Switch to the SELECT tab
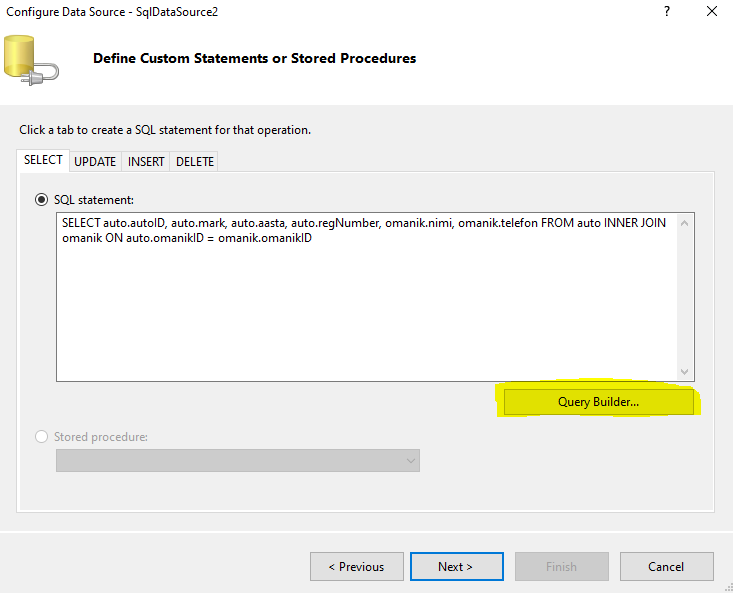Viewport: 733px width, 593px height. (x=43, y=160)
